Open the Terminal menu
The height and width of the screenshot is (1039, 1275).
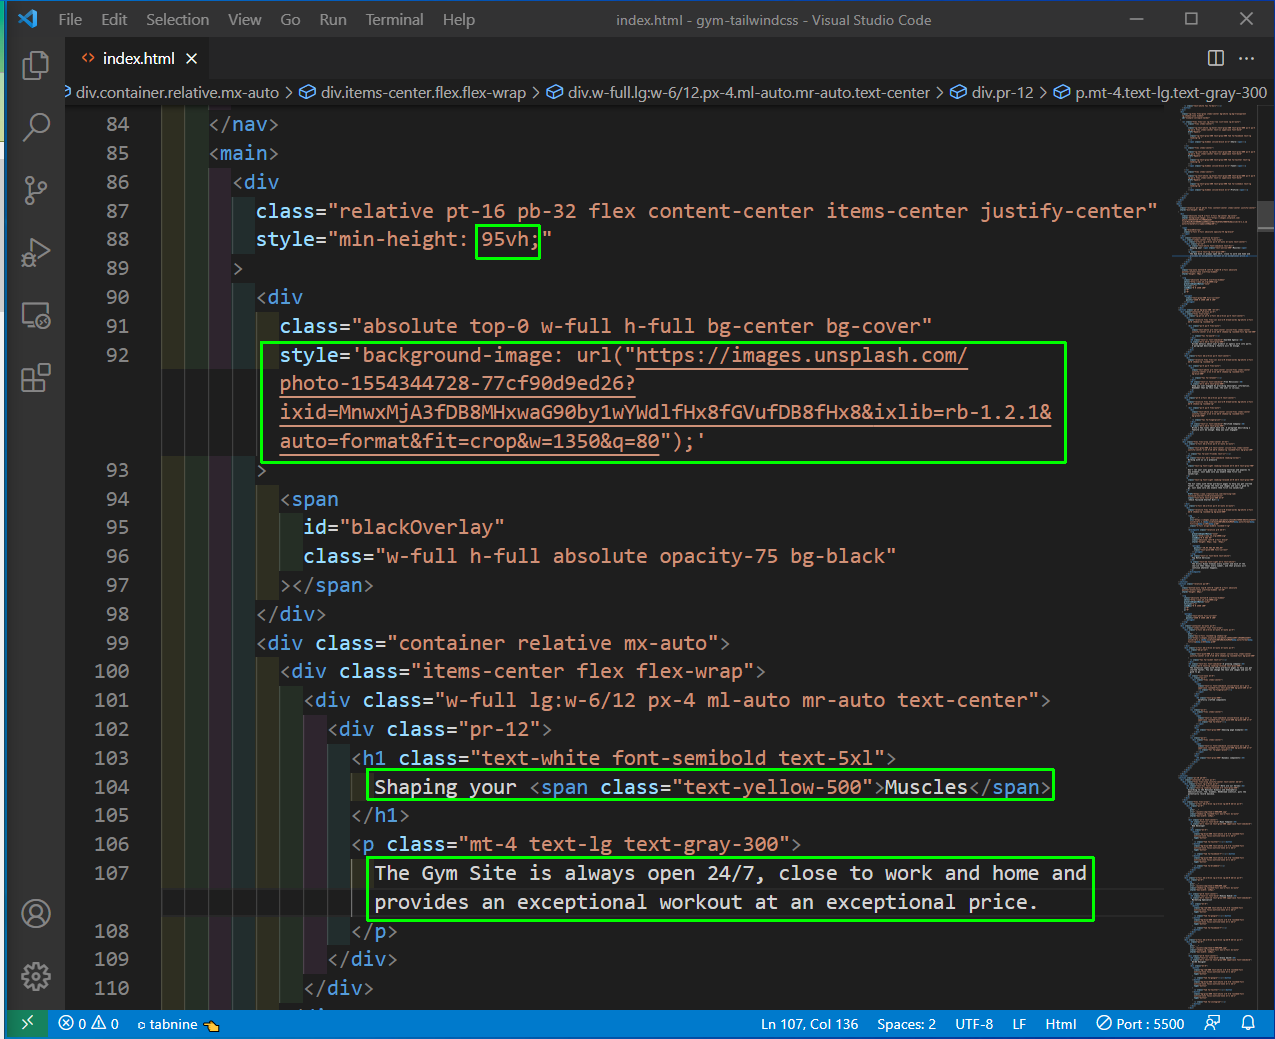(x=394, y=20)
